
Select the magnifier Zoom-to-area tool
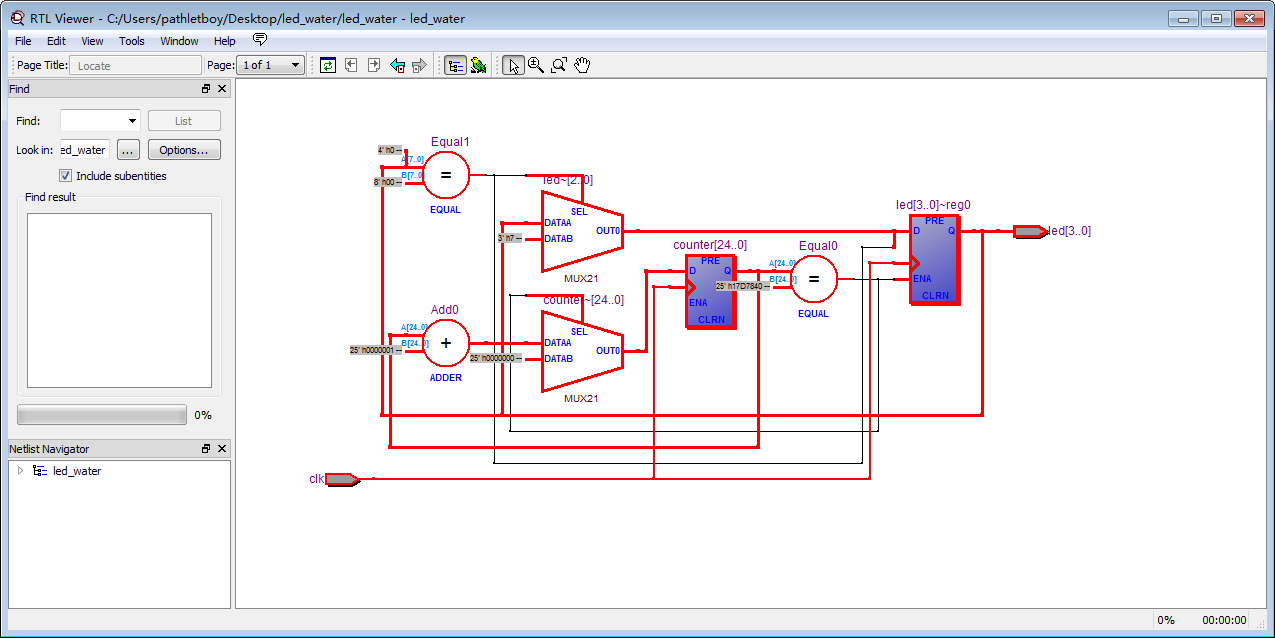point(559,65)
